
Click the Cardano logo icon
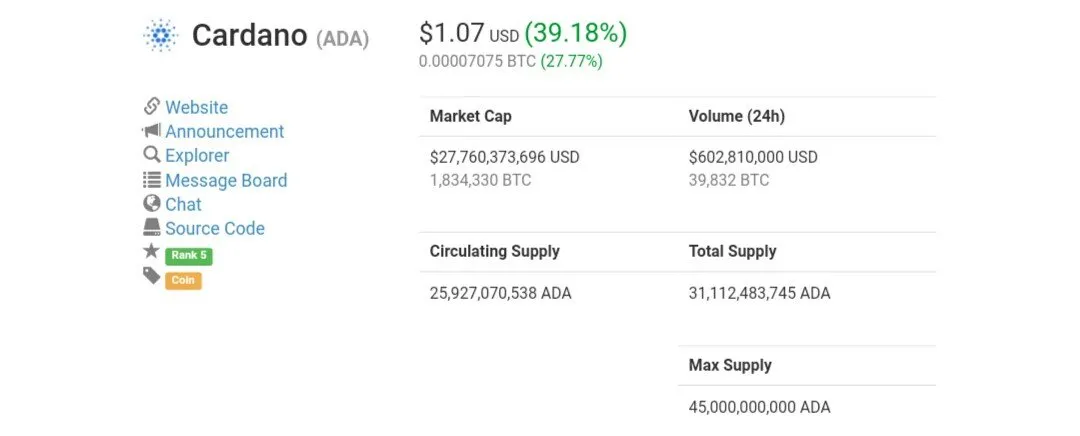click(160, 35)
